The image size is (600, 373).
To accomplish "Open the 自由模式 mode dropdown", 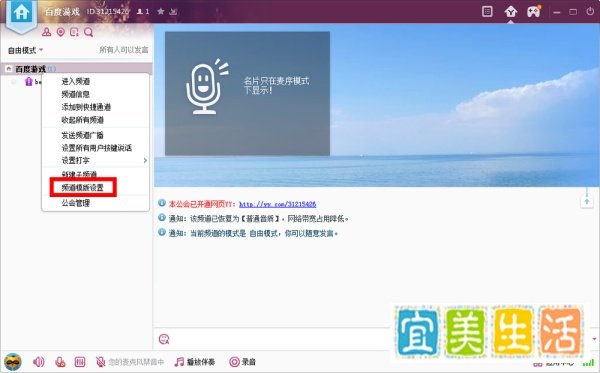I will coord(25,50).
